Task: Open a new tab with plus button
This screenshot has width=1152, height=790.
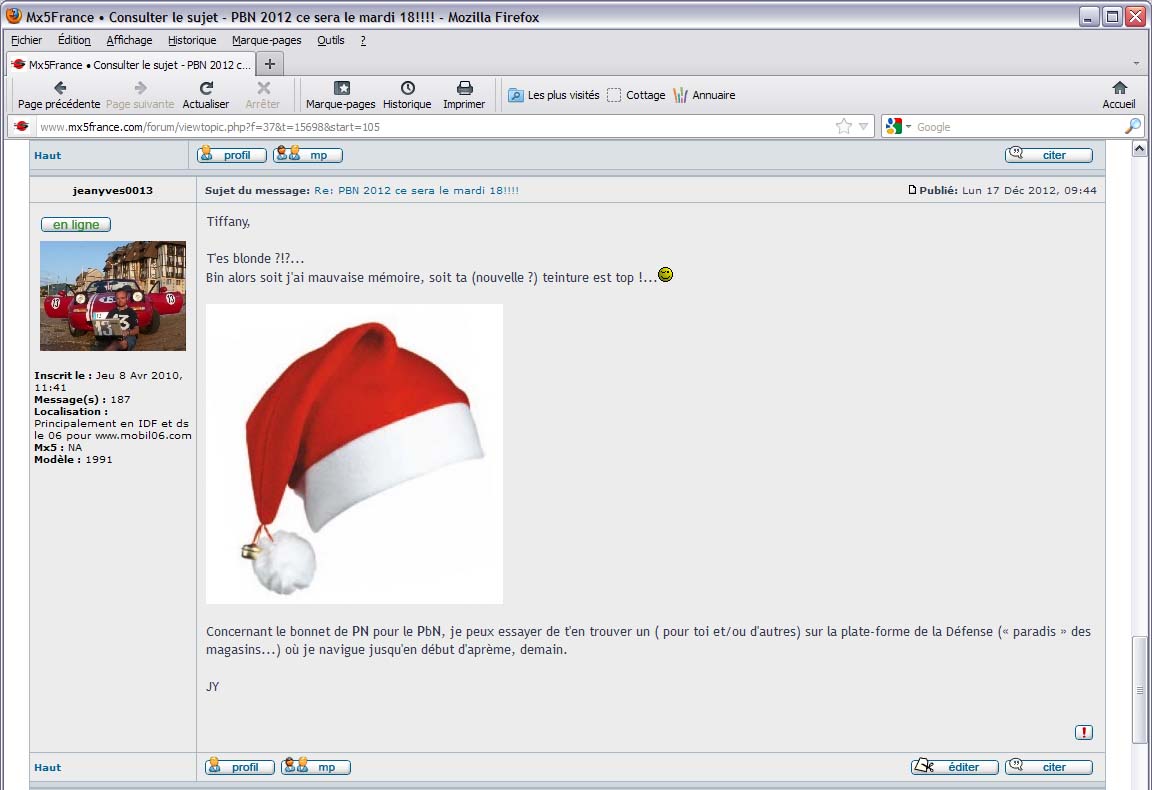Action: click(x=270, y=64)
